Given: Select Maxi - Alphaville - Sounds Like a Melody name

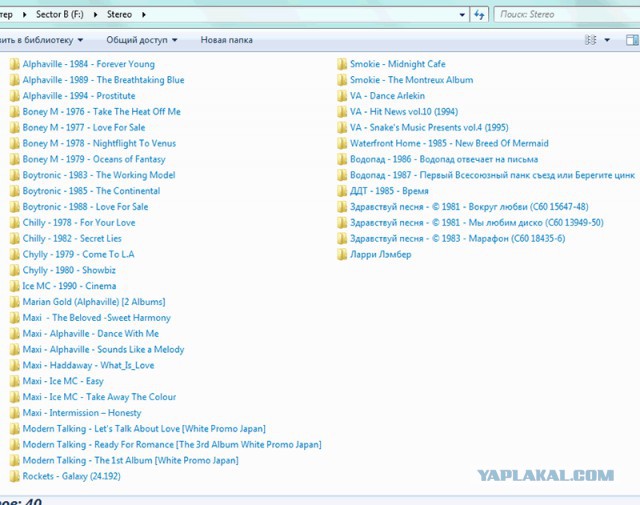Looking at the screenshot, I should pos(103,349).
